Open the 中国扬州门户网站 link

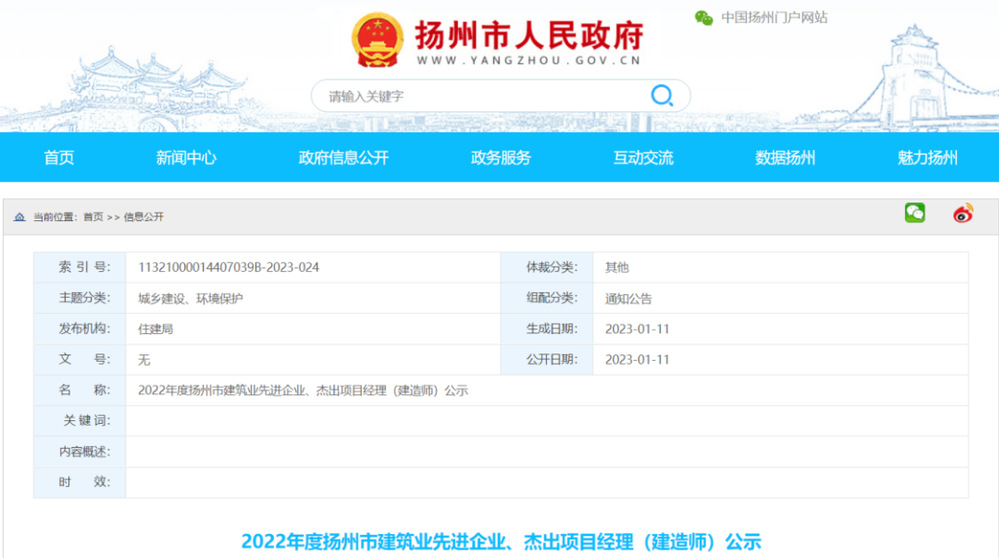click(774, 18)
